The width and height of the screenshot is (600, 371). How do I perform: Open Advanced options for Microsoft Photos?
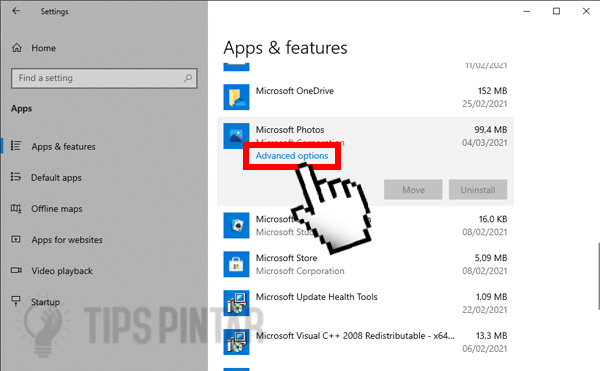(292, 156)
